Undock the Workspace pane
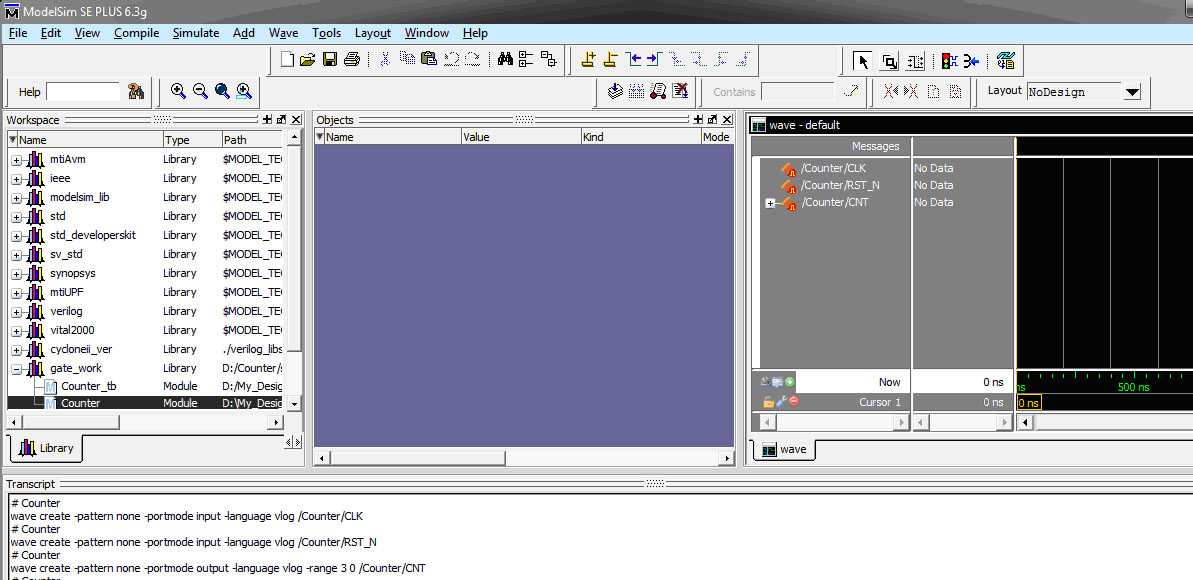Viewport: 1193px width, 580px height. pyautogui.click(x=282, y=120)
